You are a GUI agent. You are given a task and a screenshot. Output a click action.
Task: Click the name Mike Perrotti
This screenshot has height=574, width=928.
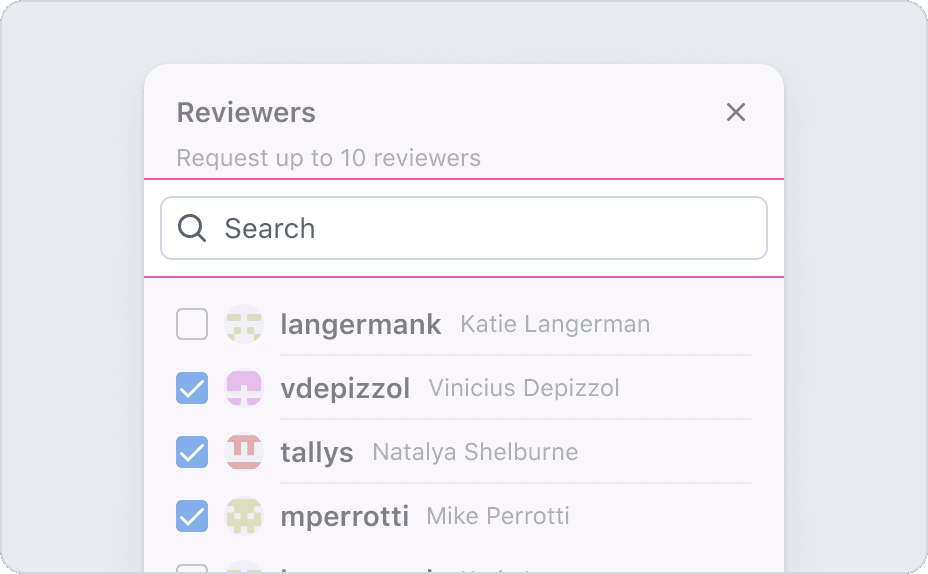tap(498, 516)
